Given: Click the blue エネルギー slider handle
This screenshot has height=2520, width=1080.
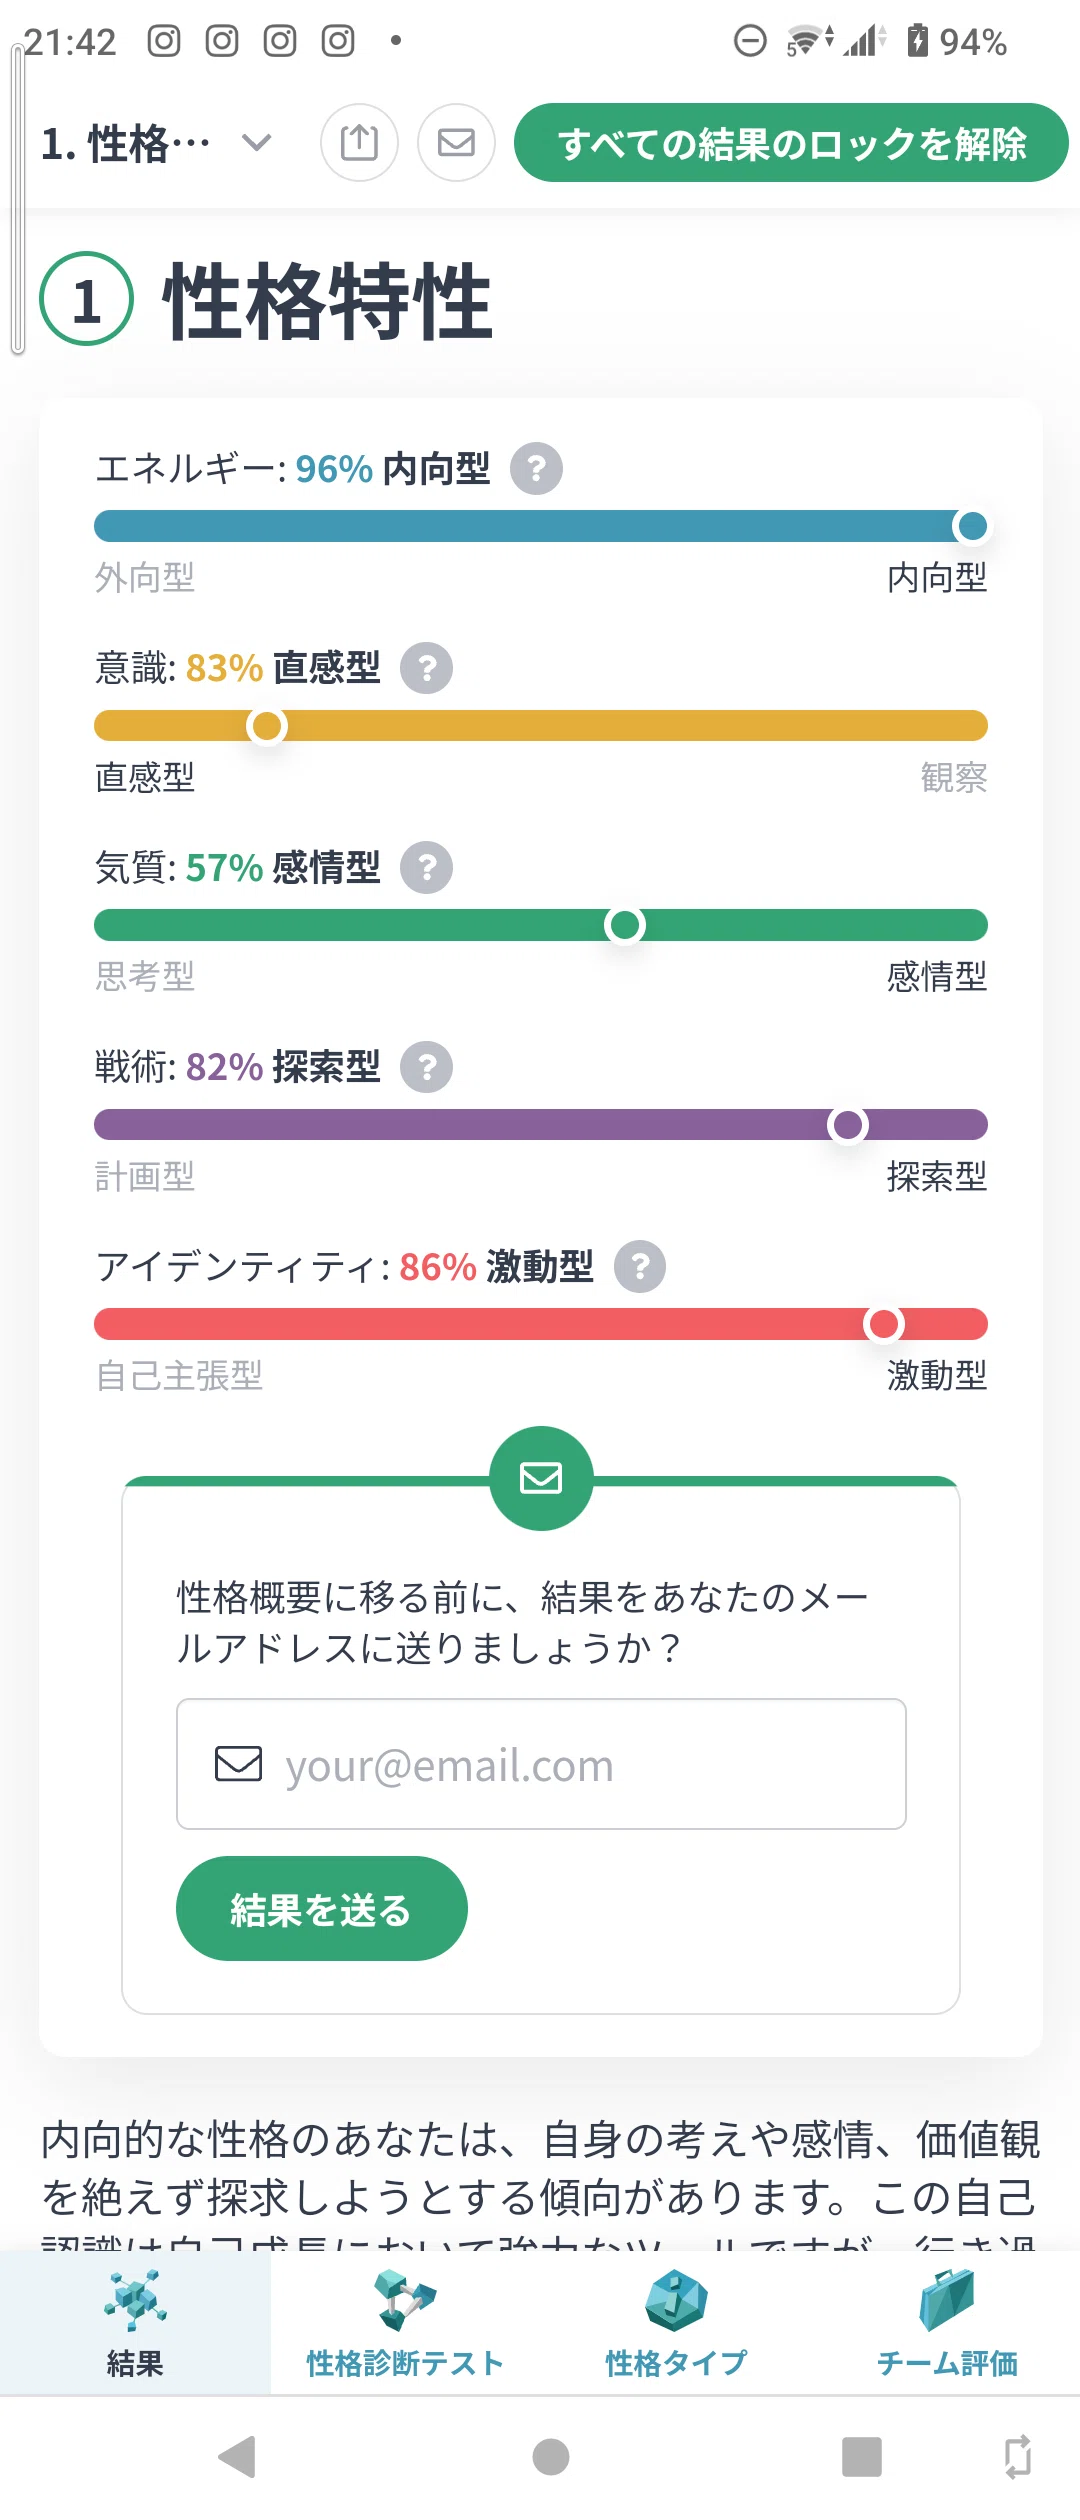Looking at the screenshot, I should point(972,526).
